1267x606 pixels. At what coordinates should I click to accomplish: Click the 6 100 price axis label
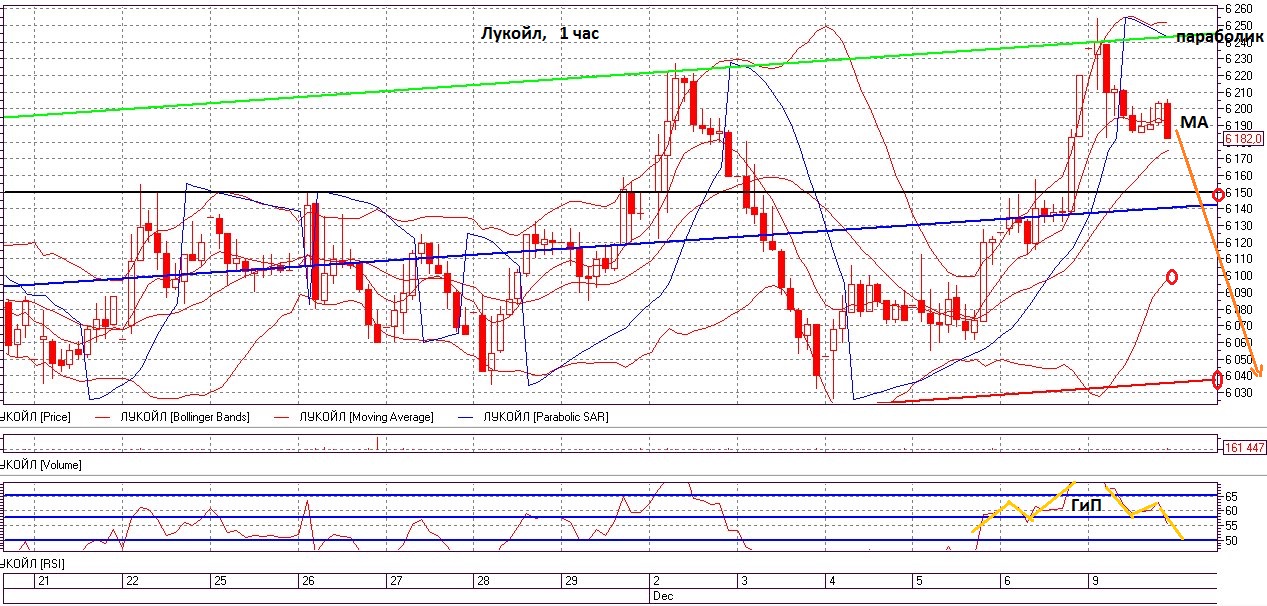[x=1241, y=276]
